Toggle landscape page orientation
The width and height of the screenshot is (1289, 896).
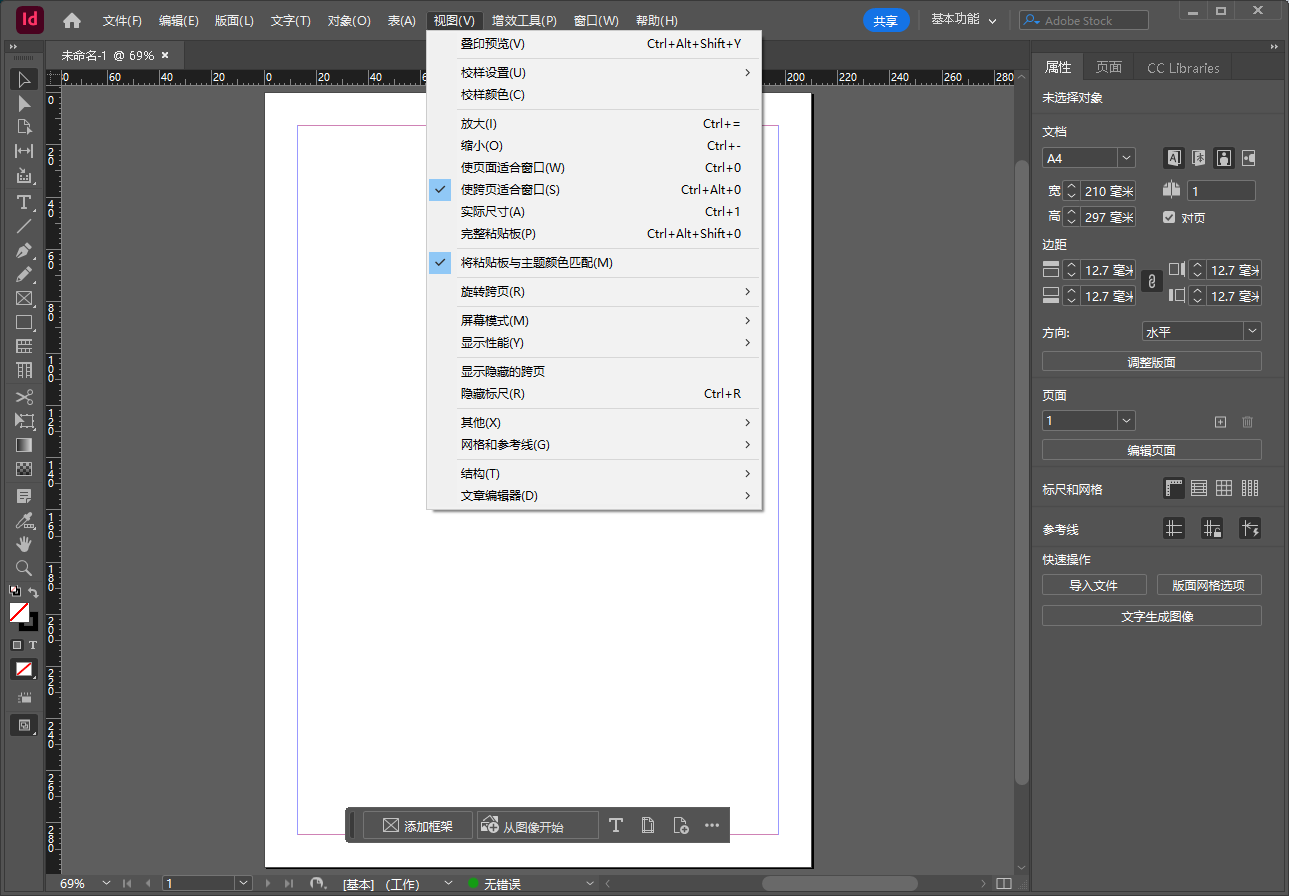tap(1248, 158)
